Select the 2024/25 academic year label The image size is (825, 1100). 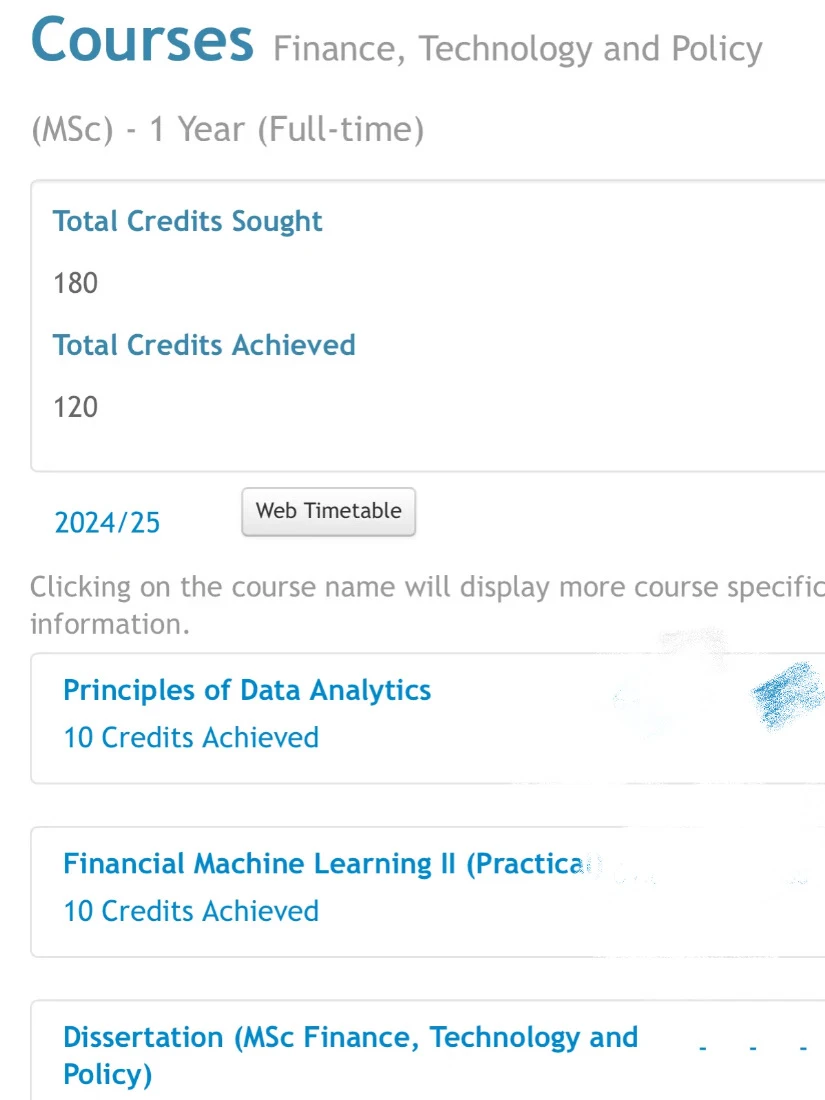coord(107,523)
